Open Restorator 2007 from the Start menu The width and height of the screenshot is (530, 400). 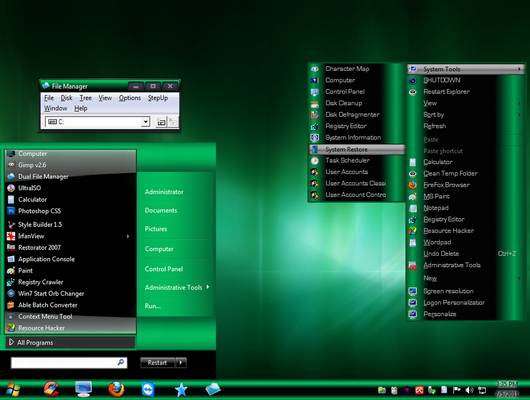coord(70,248)
